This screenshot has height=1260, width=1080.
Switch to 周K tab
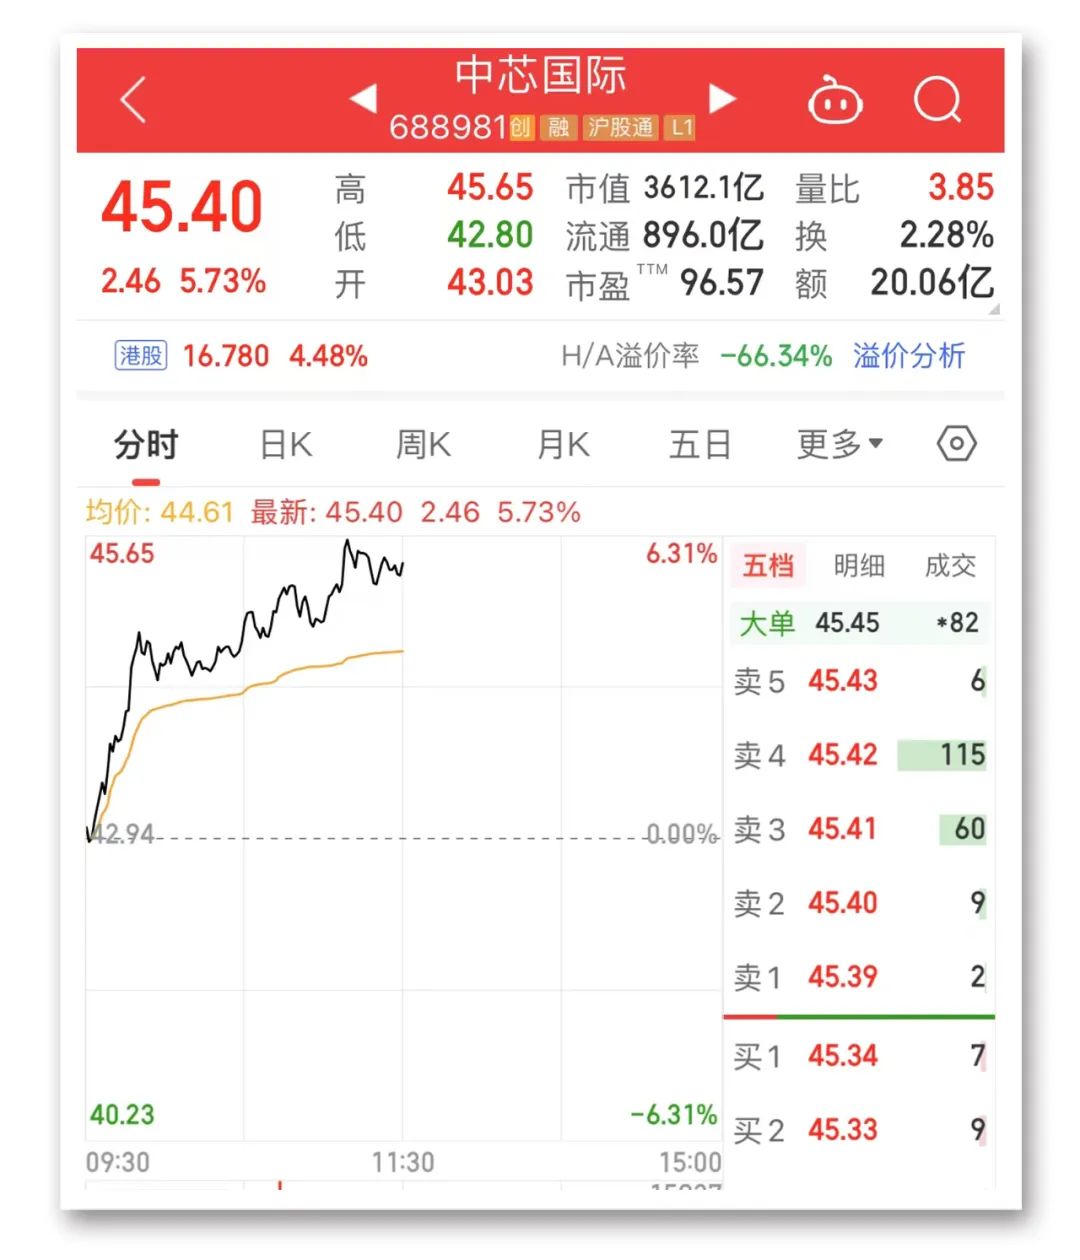coord(424,444)
